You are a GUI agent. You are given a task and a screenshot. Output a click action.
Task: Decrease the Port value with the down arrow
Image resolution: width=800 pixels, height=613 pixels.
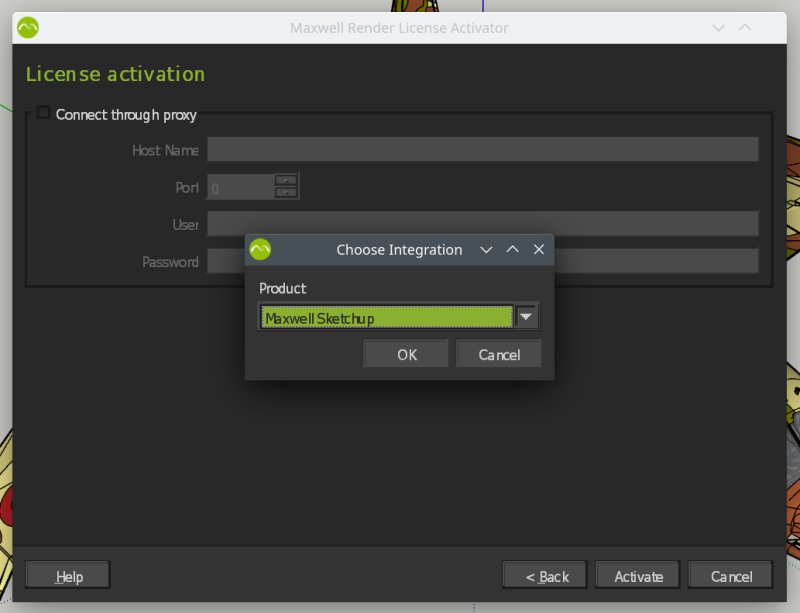(x=286, y=192)
